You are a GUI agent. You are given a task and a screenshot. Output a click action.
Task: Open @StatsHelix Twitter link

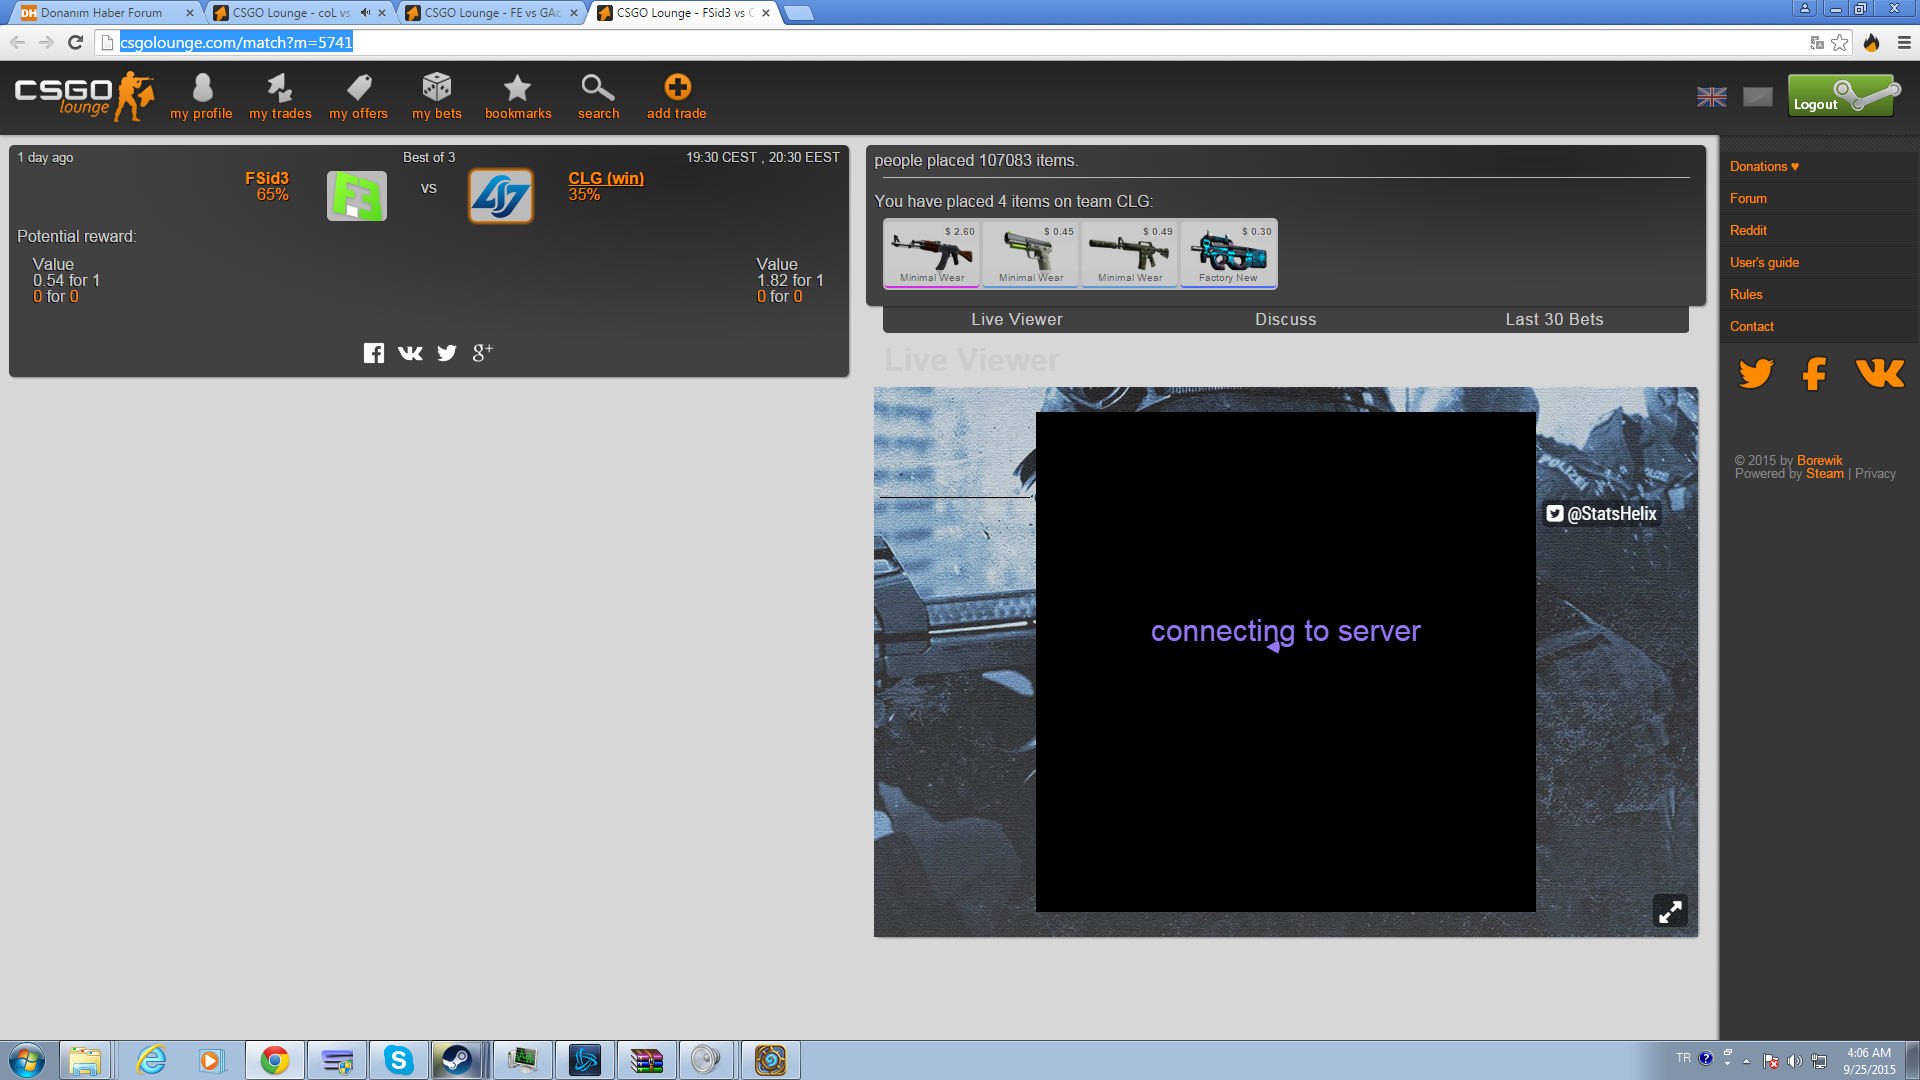tap(1602, 513)
